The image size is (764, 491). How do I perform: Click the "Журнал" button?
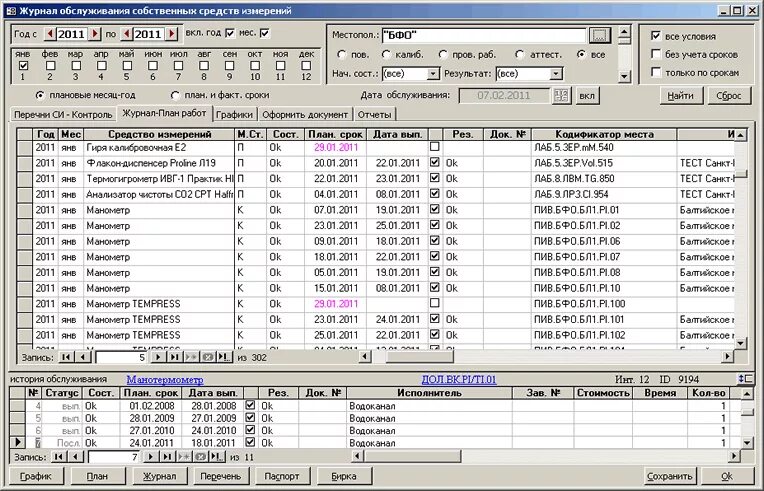pyautogui.click(x=160, y=476)
